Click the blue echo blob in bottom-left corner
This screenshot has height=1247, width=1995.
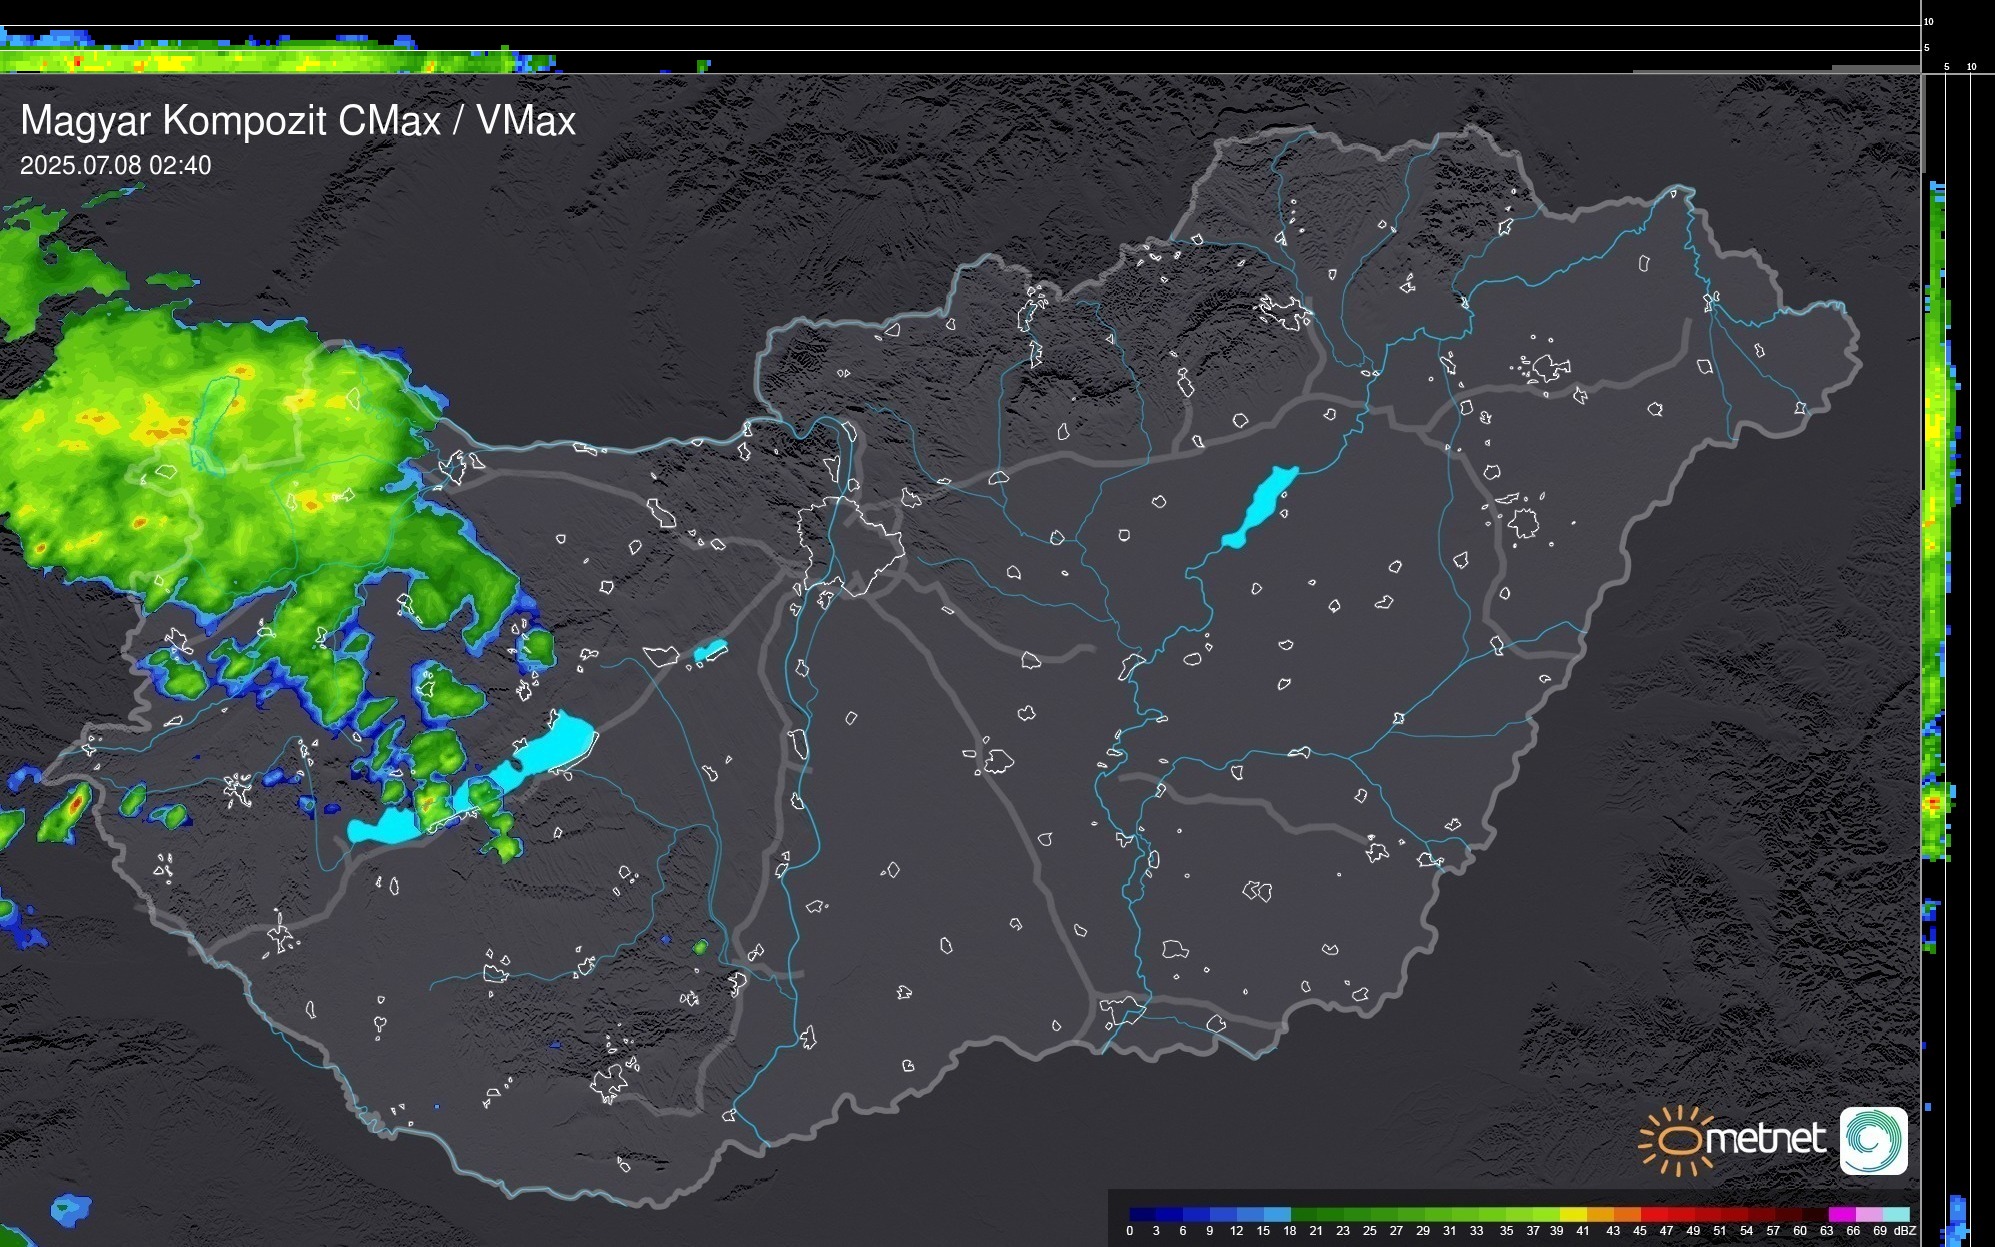coord(70,1209)
